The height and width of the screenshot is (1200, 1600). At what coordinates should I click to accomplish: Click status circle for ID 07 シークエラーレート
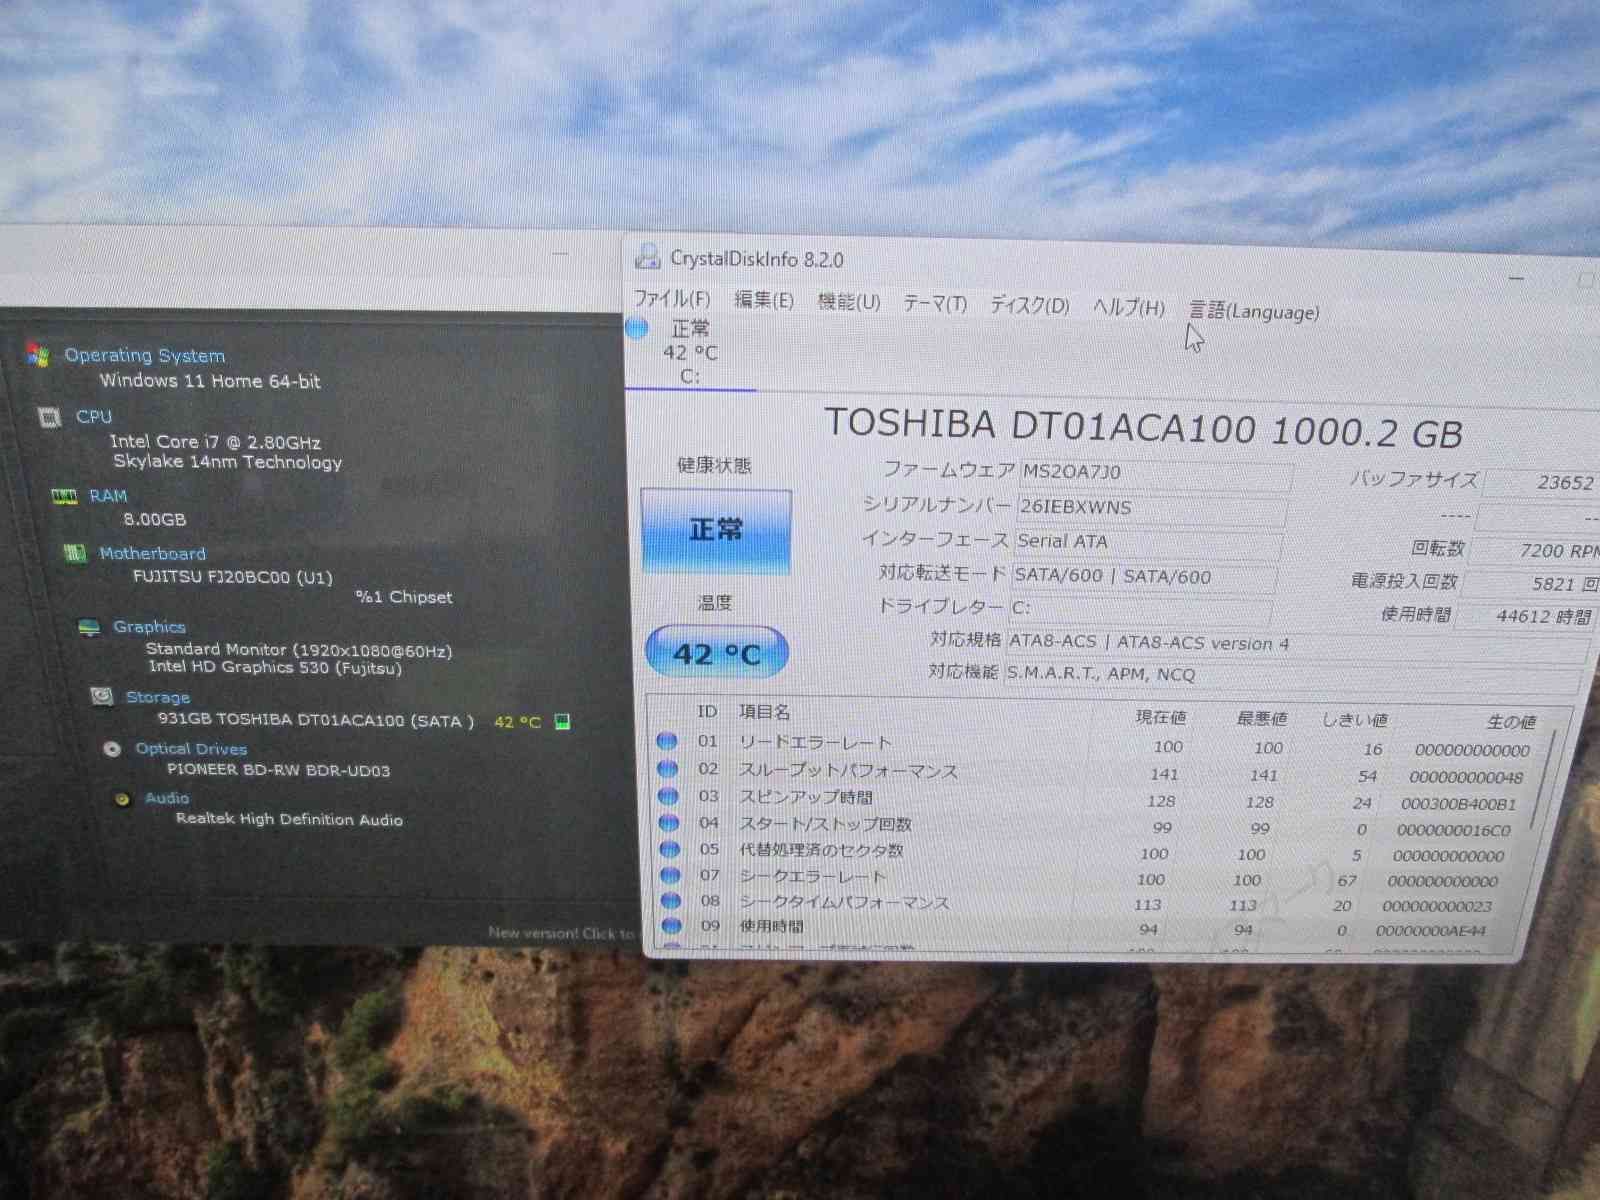pyautogui.click(x=670, y=875)
